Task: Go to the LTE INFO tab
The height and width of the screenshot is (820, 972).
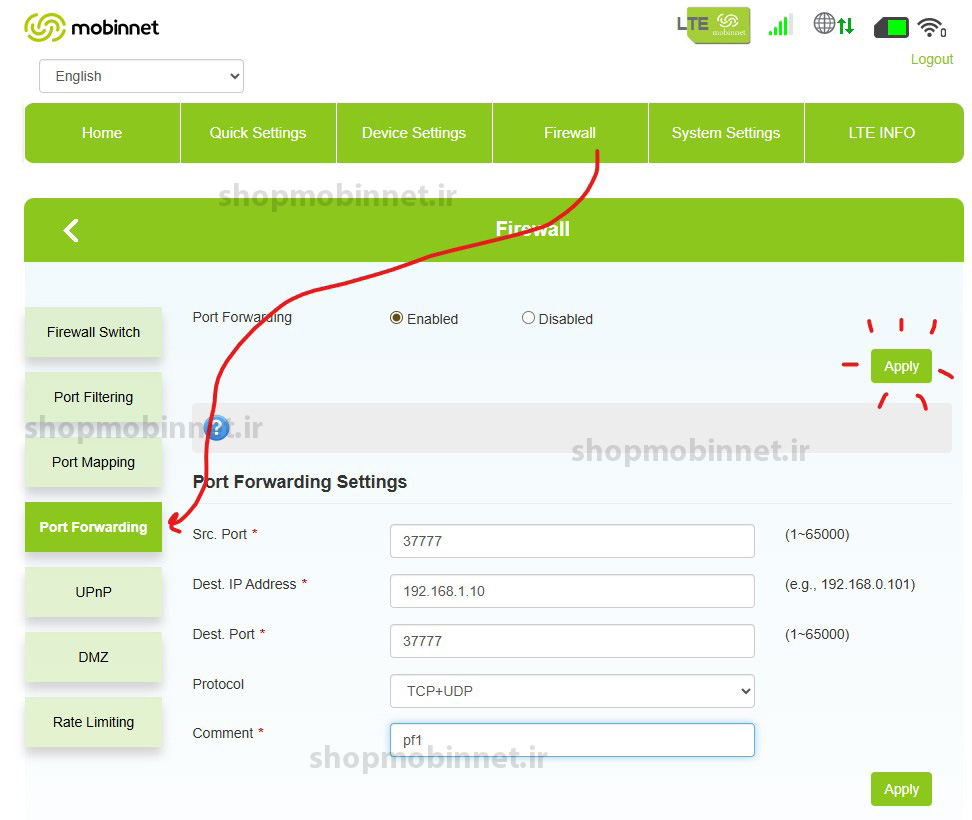Action: click(x=882, y=133)
